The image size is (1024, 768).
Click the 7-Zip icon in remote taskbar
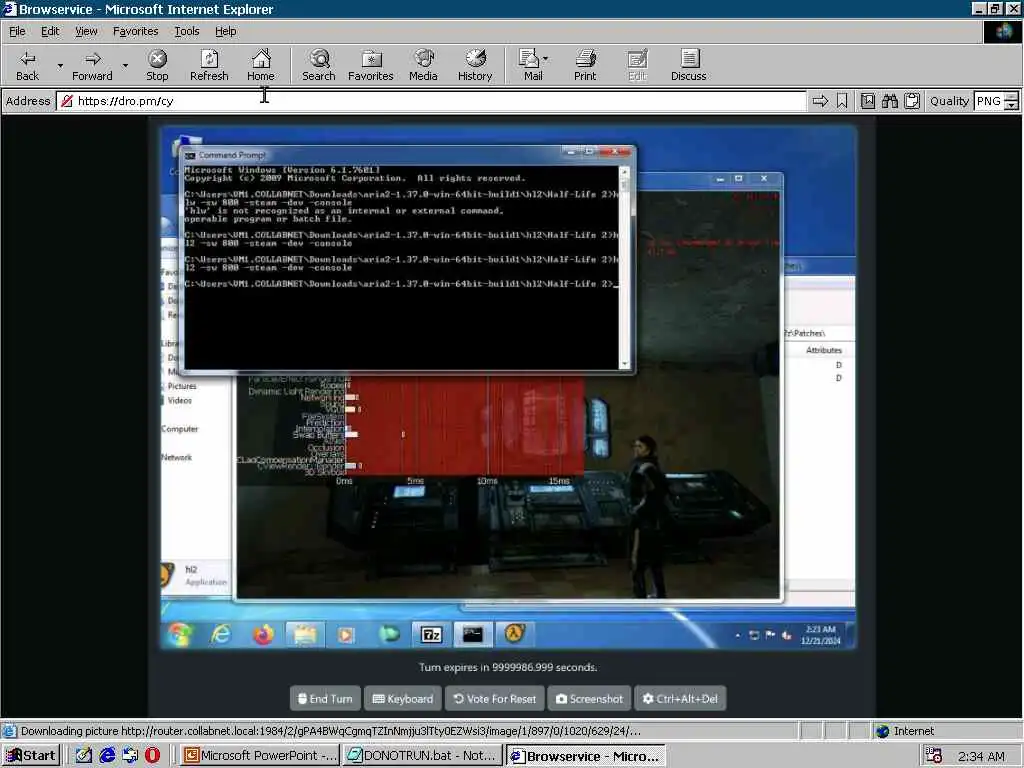(431, 634)
